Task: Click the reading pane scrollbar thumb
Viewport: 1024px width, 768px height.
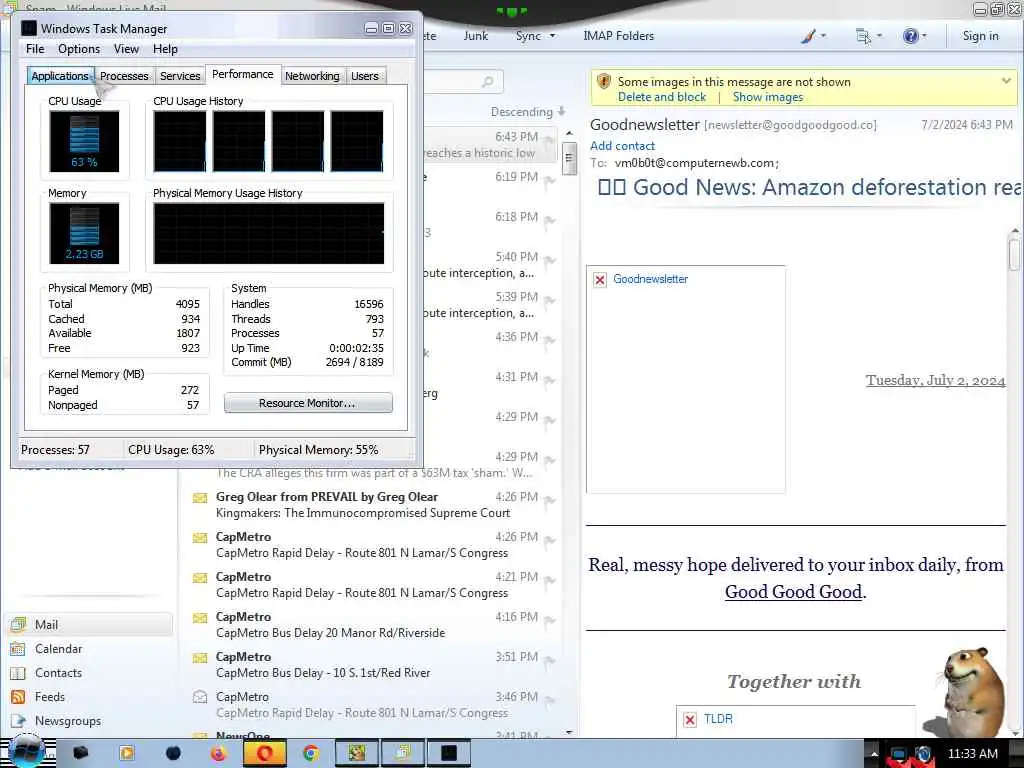Action: 1014,255
